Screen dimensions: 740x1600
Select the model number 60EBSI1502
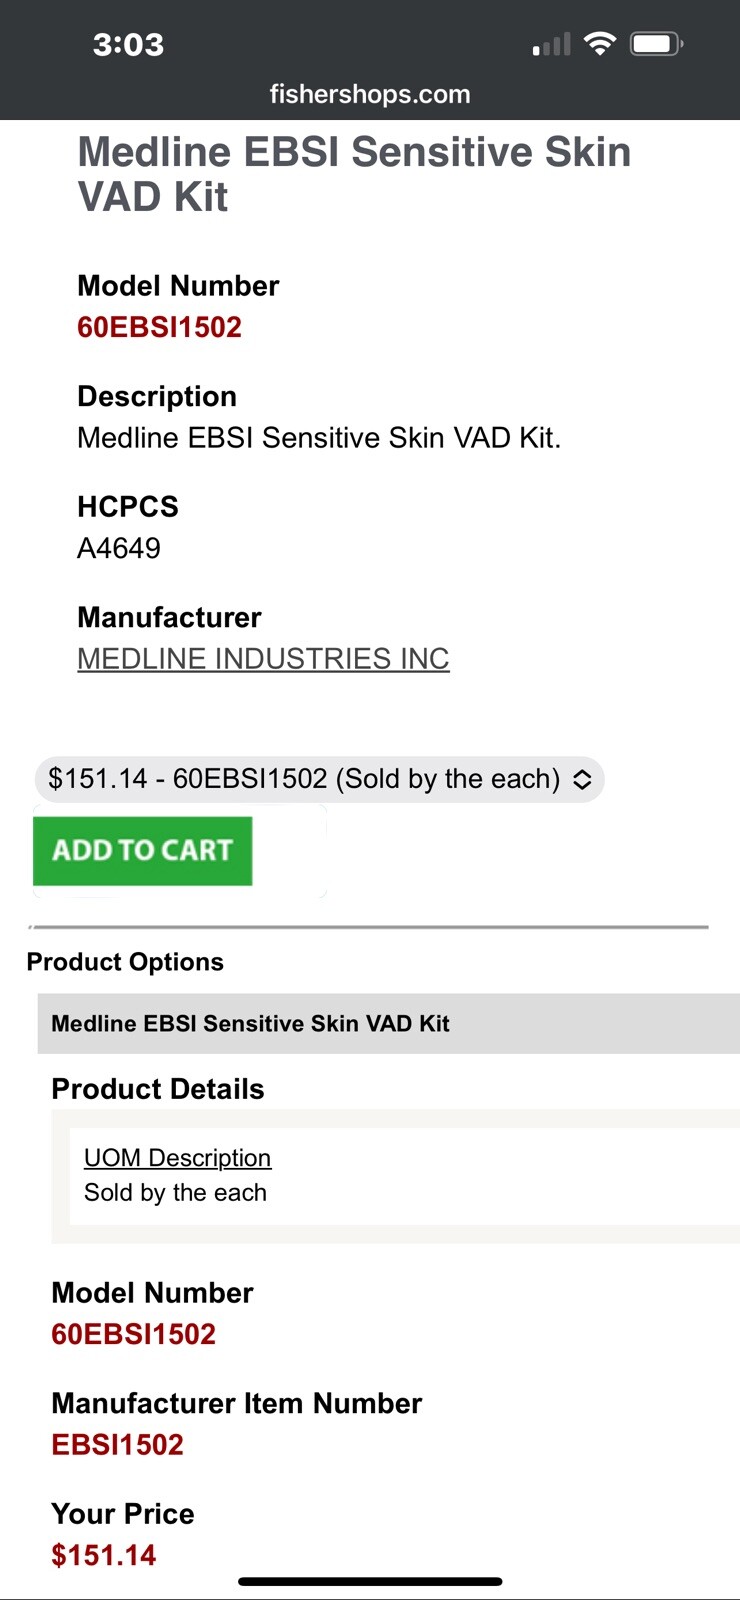159,327
